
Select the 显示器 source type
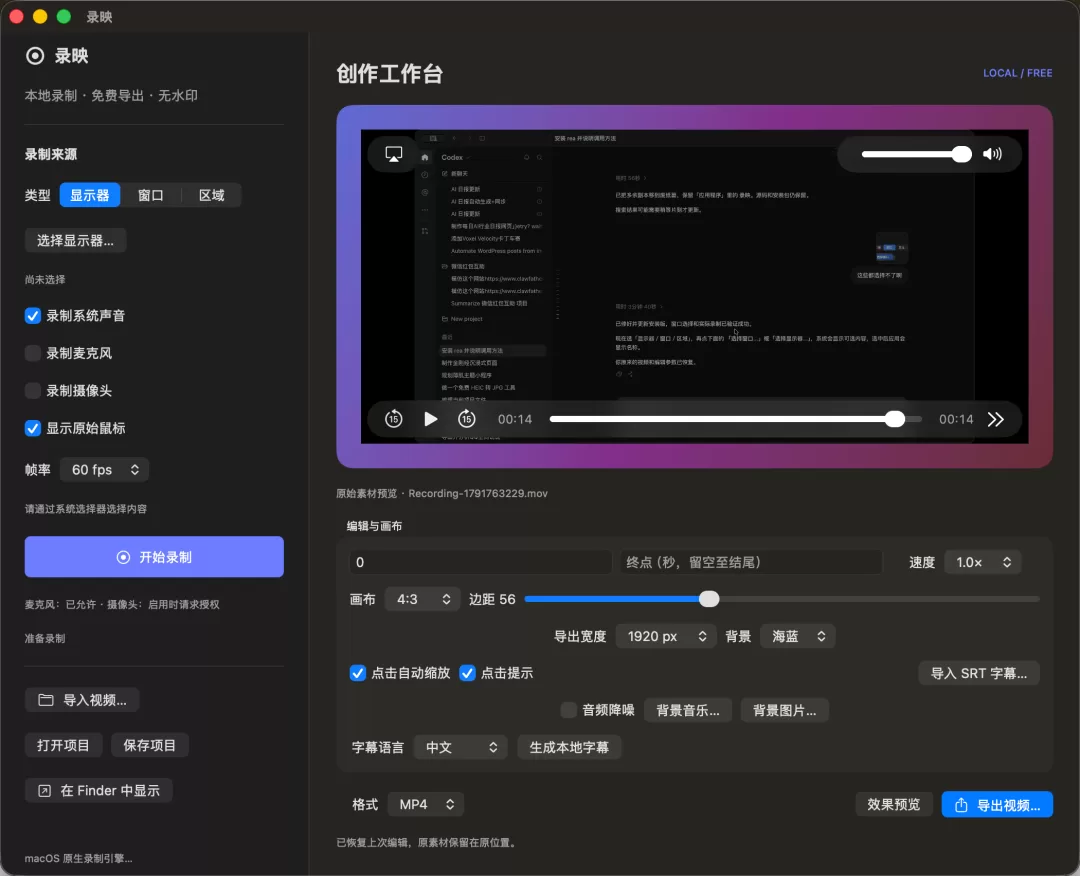90,196
